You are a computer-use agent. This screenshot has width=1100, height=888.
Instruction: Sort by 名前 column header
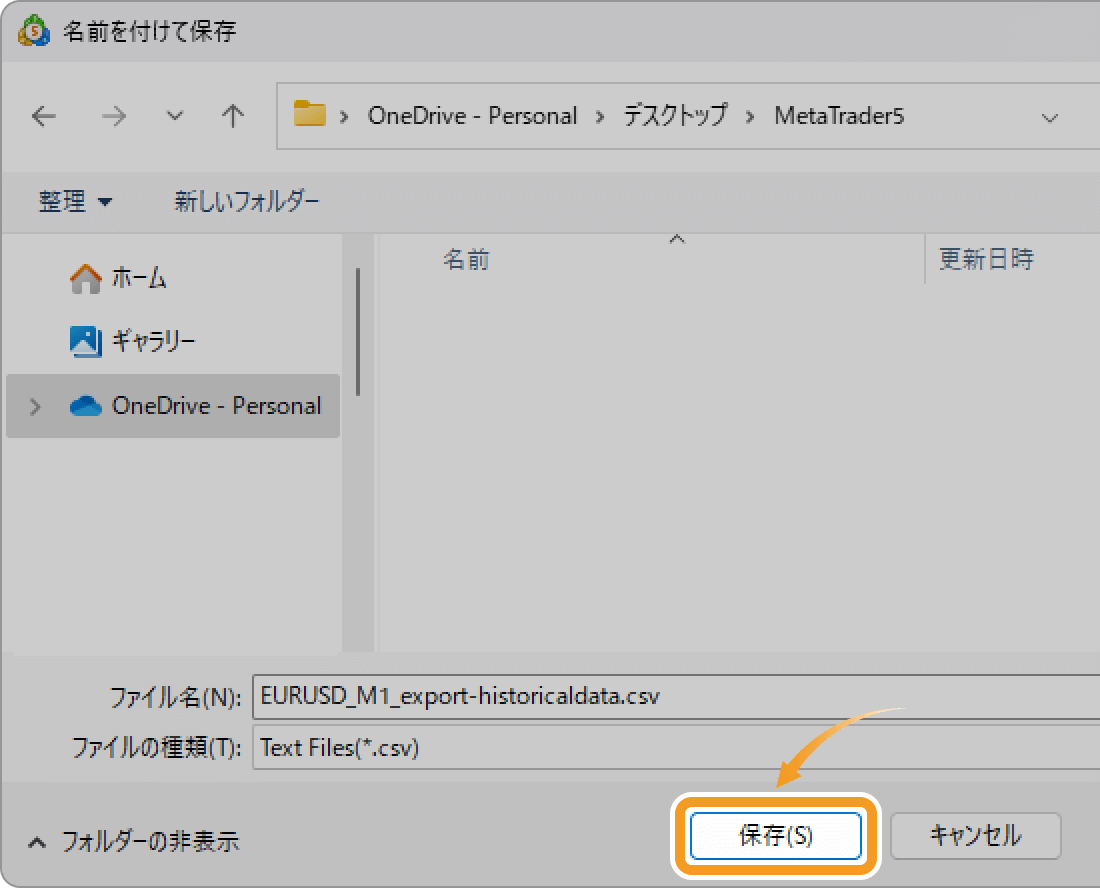(x=467, y=260)
